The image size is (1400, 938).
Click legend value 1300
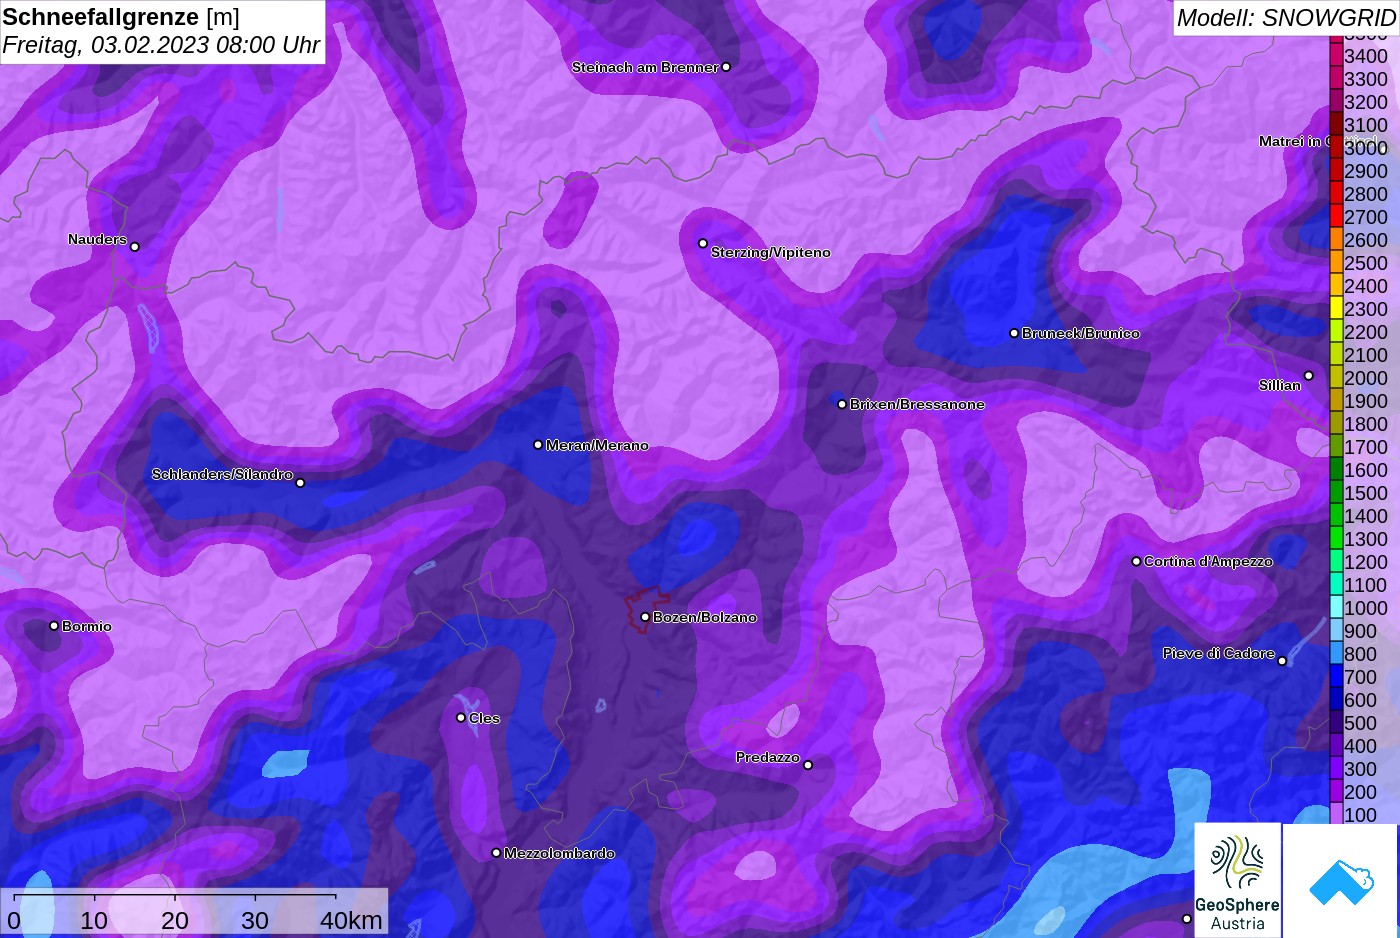click(x=1366, y=539)
